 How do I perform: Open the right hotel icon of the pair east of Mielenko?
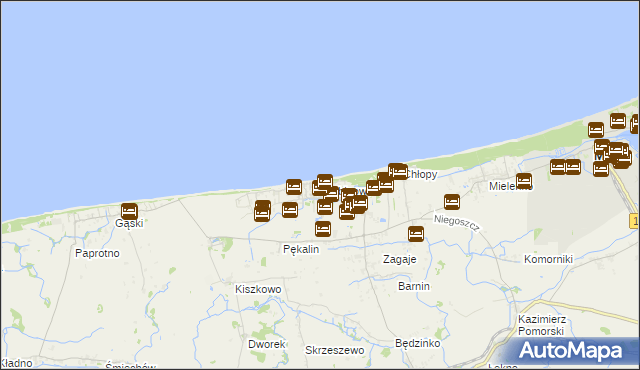573,167
